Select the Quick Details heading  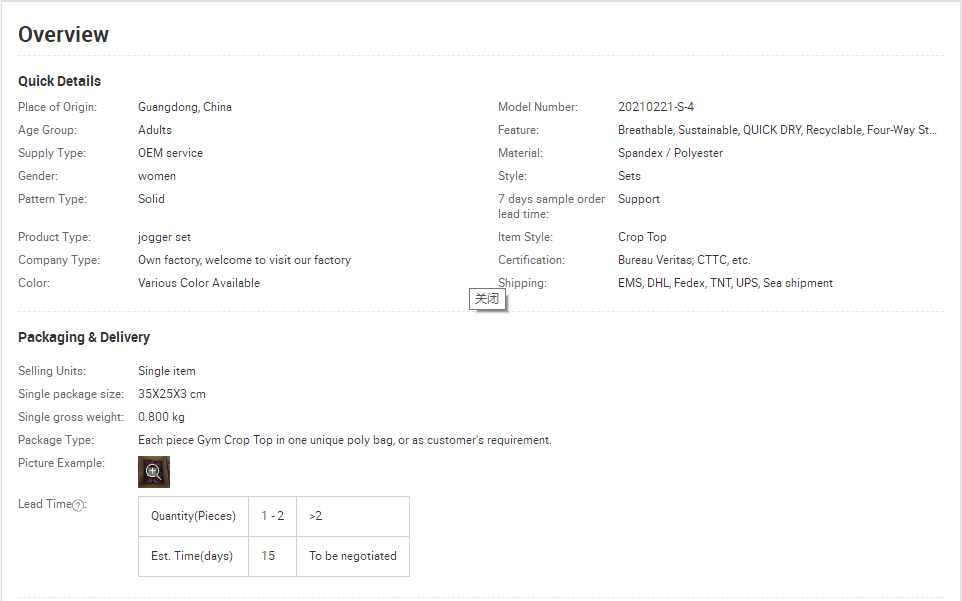pos(60,81)
